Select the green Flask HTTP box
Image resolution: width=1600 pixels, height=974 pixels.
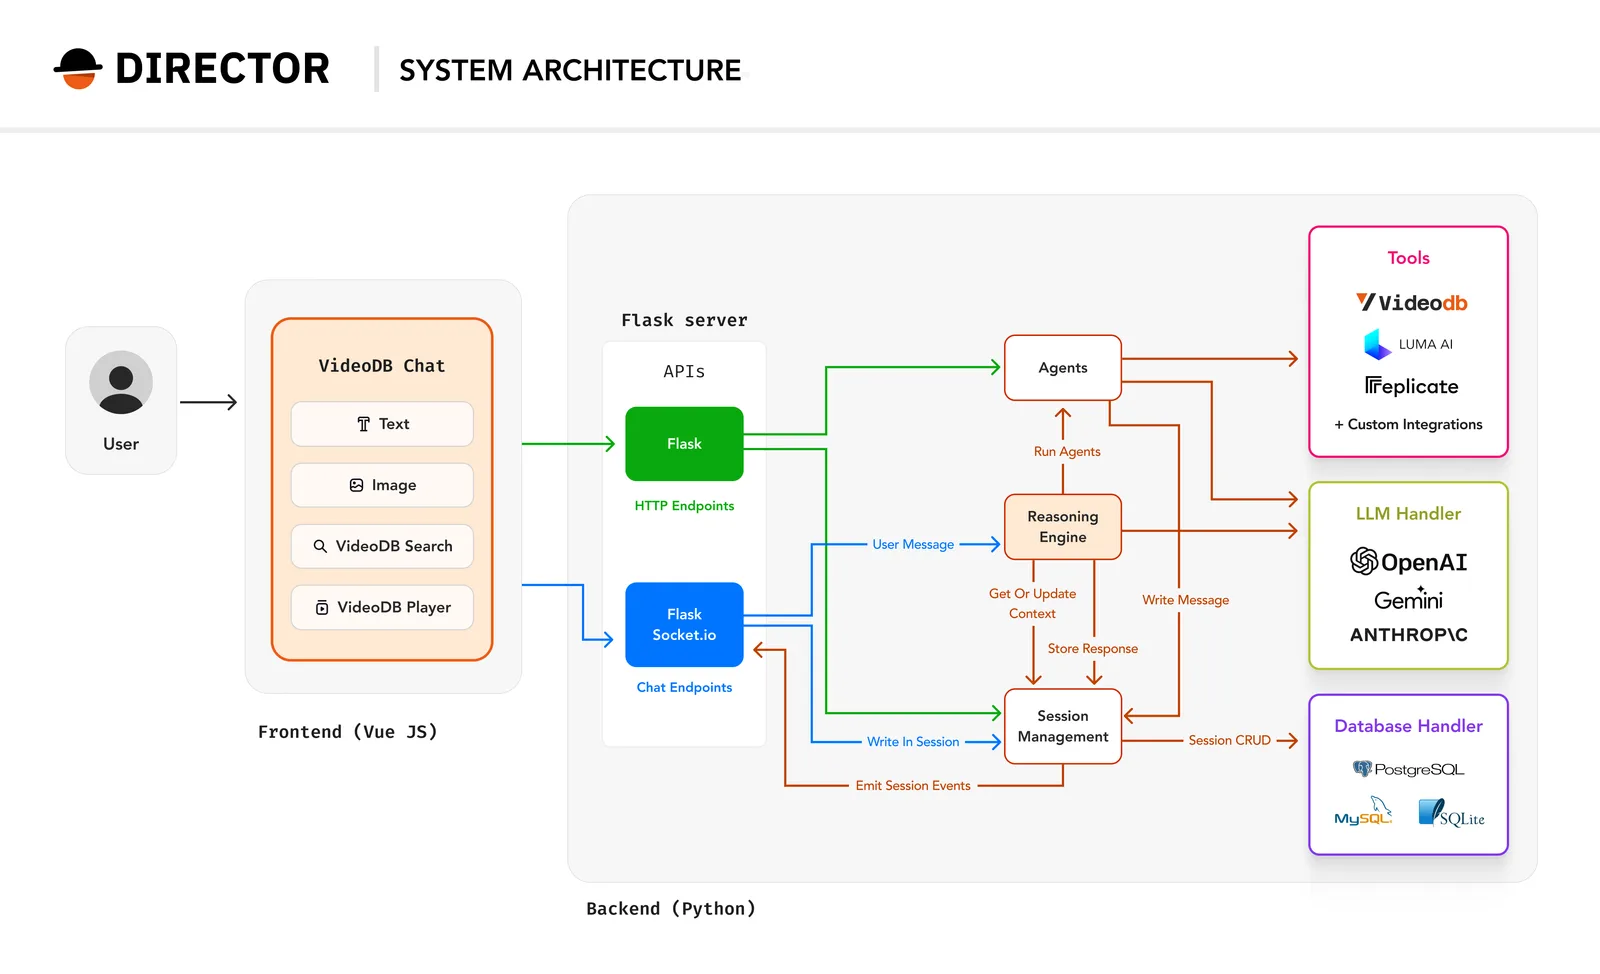(x=684, y=444)
